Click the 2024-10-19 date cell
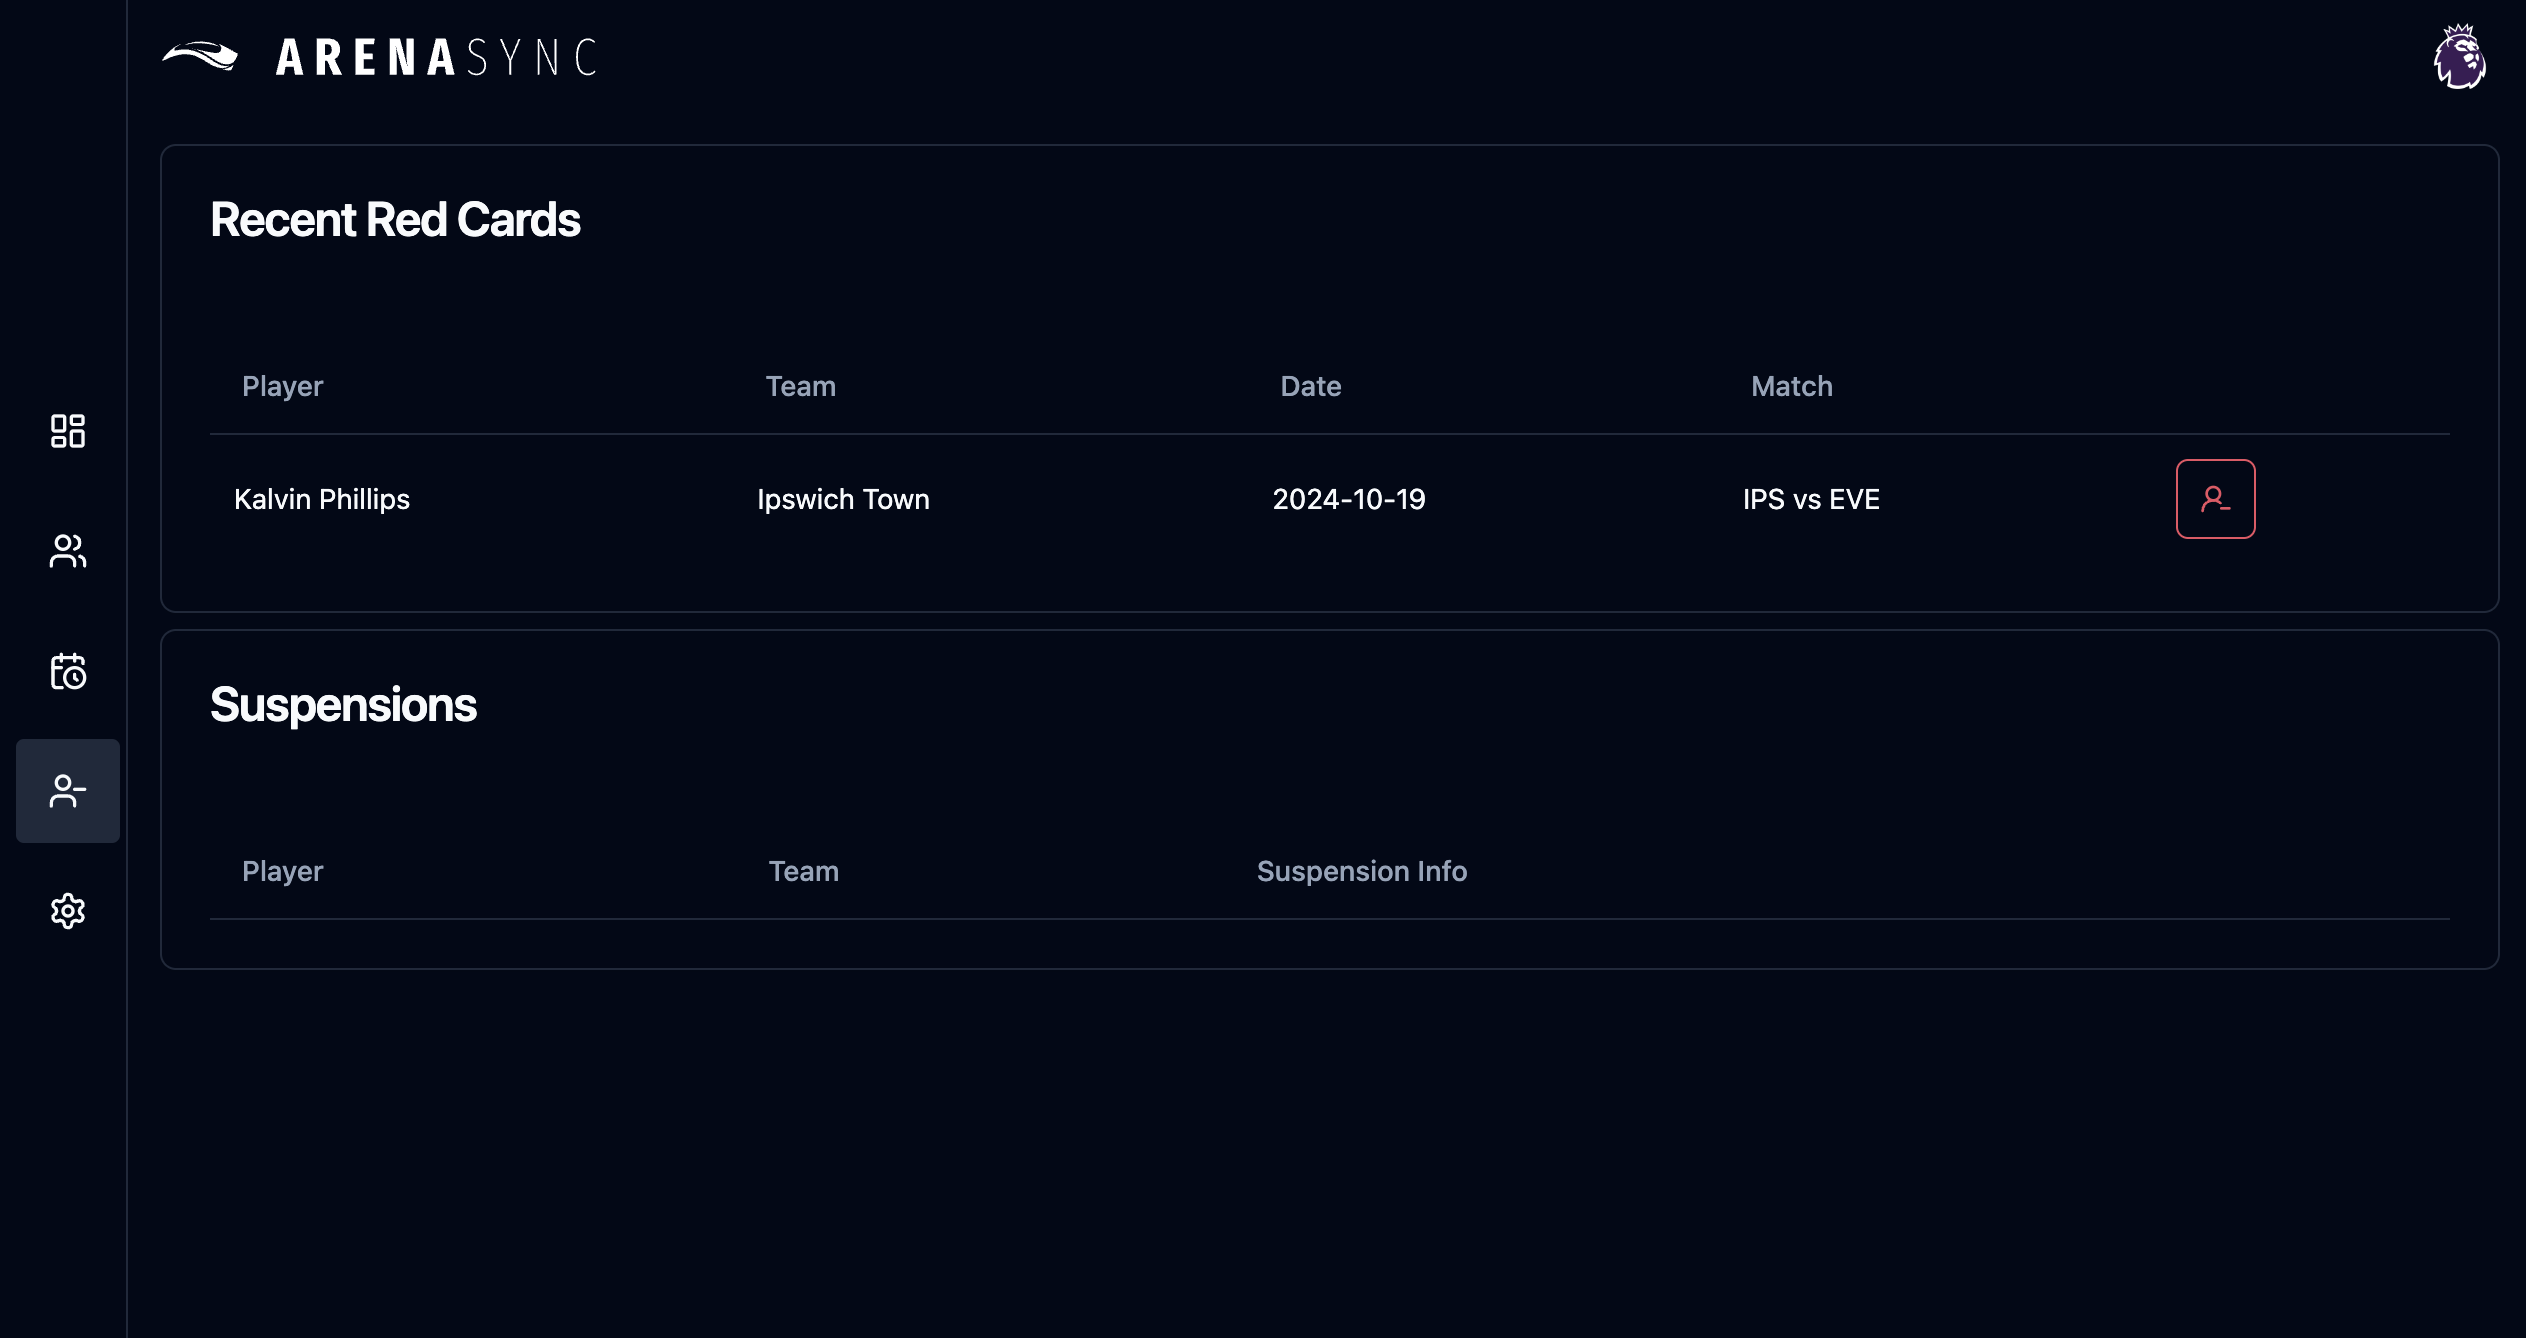2526x1338 pixels. [1348, 499]
